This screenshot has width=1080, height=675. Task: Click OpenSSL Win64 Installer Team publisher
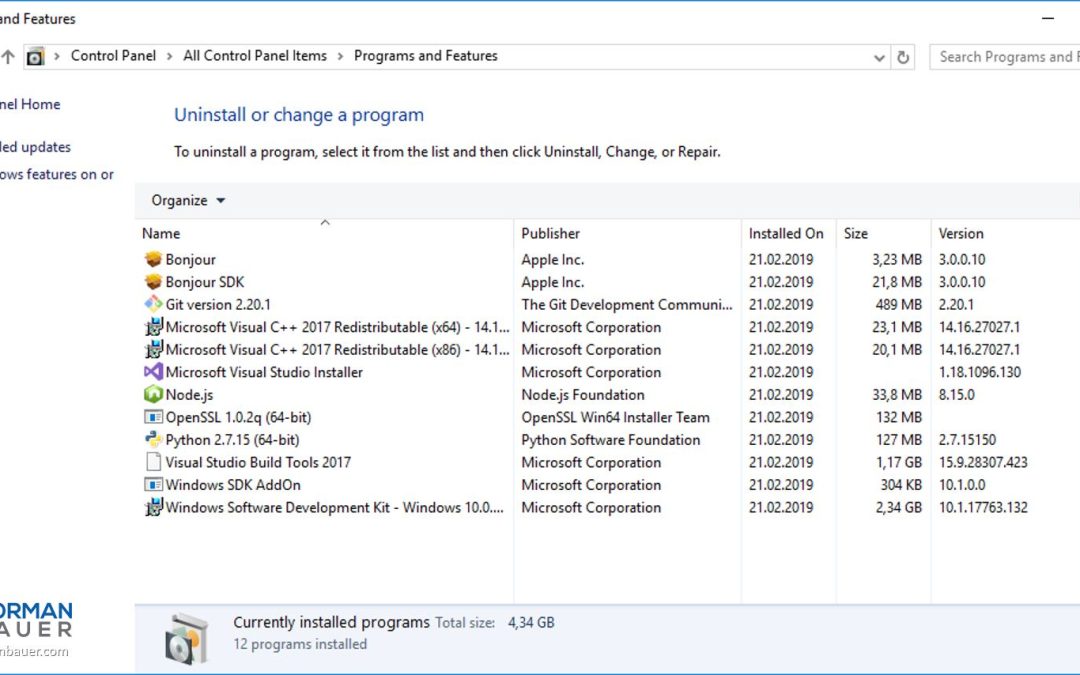point(615,417)
